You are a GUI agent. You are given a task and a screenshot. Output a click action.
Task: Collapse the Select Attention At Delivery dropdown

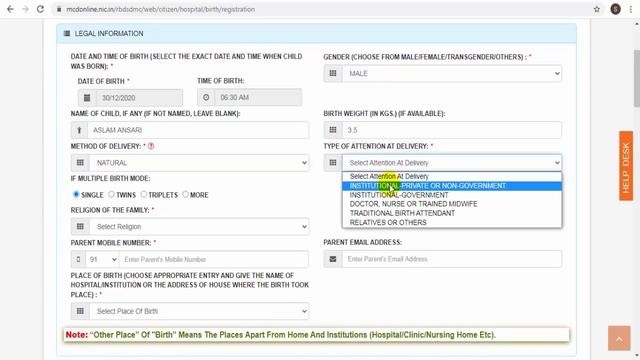click(x=452, y=162)
